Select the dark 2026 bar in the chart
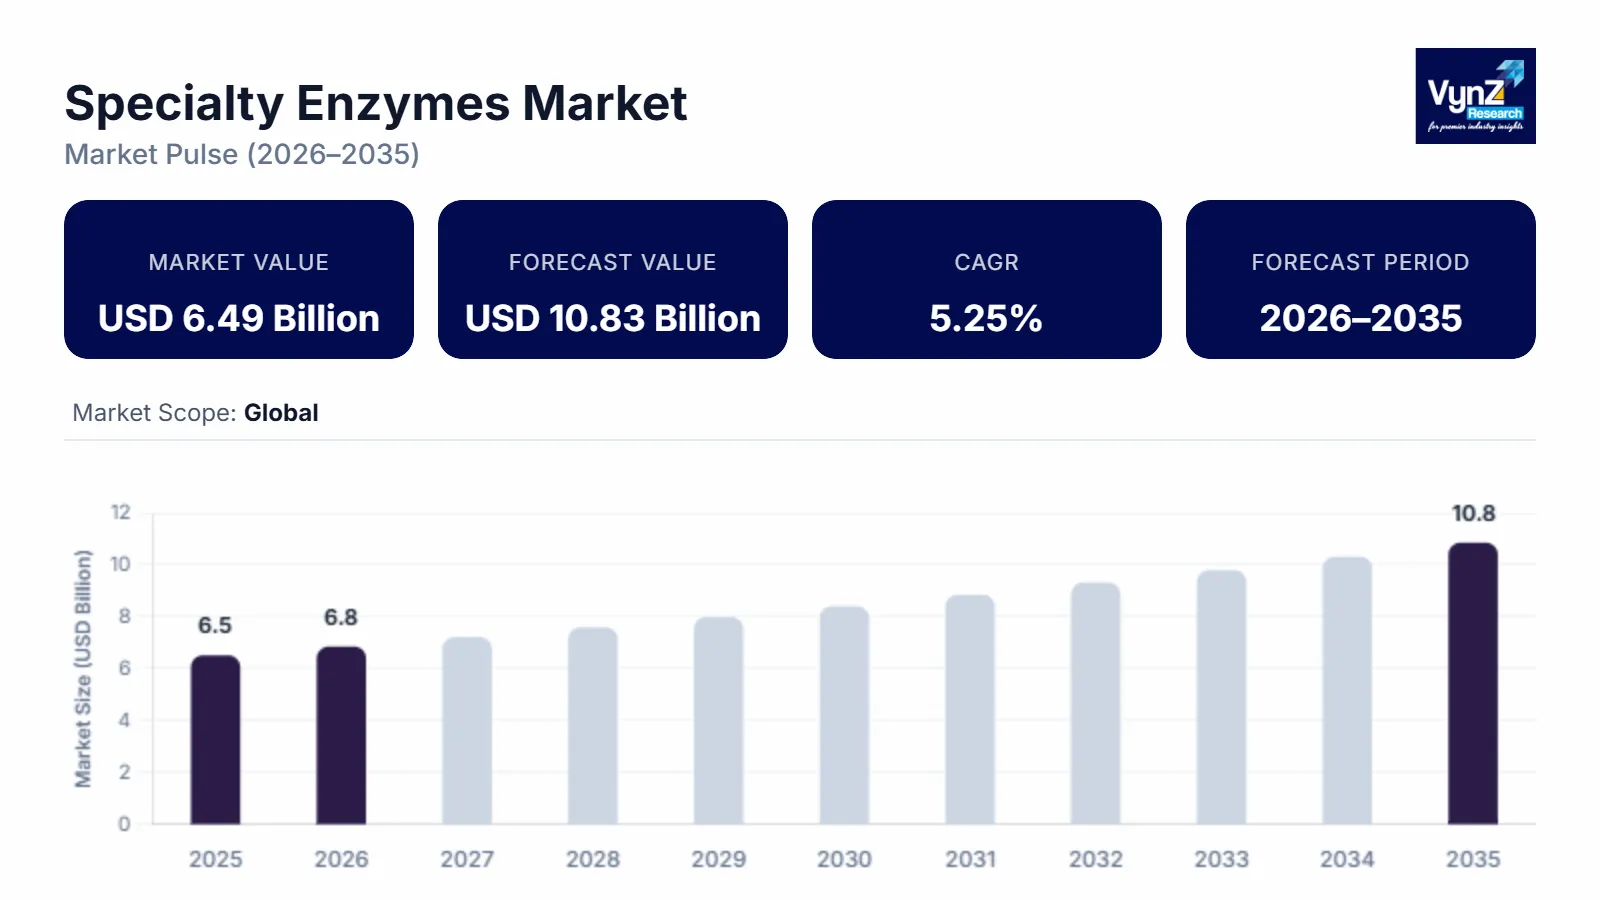This screenshot has width=1600, height=900. 341,736
